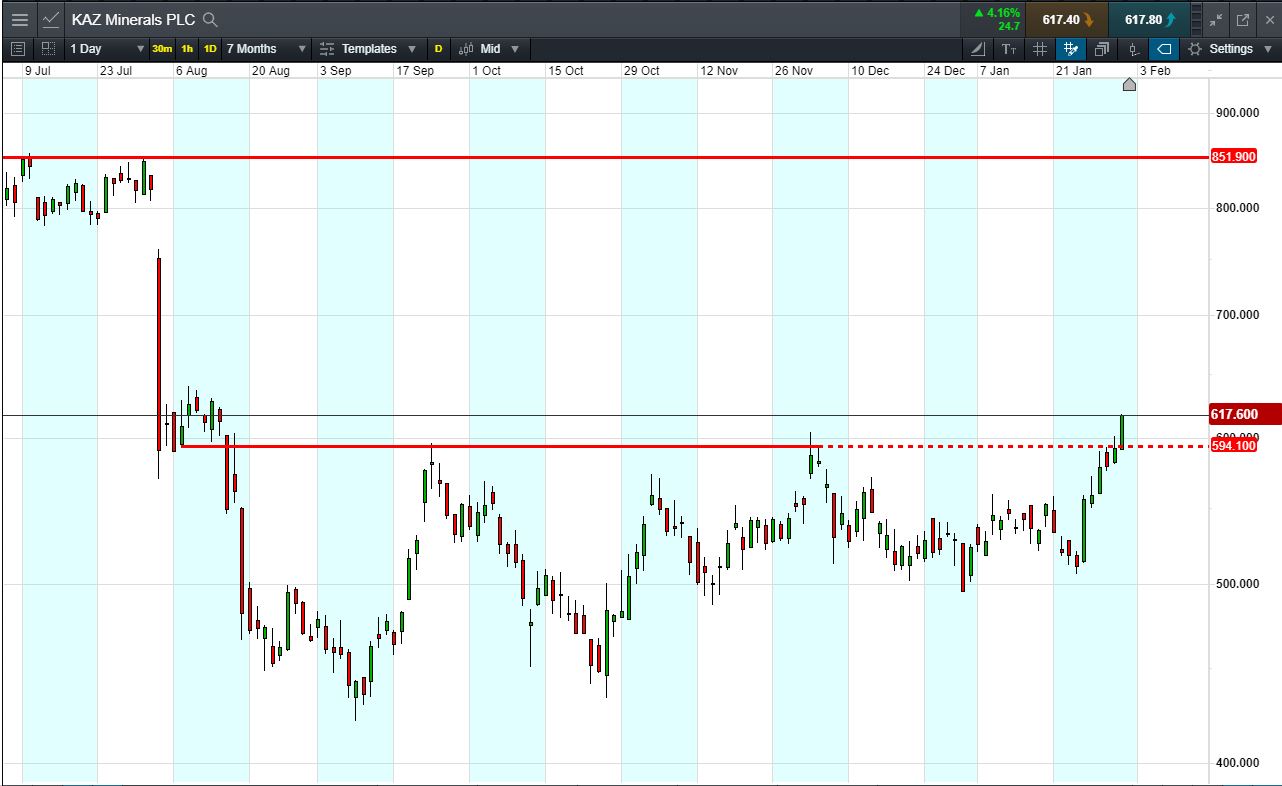
Task: Toggle the grid snap picker icon
Action: (x=1071, y=48)
